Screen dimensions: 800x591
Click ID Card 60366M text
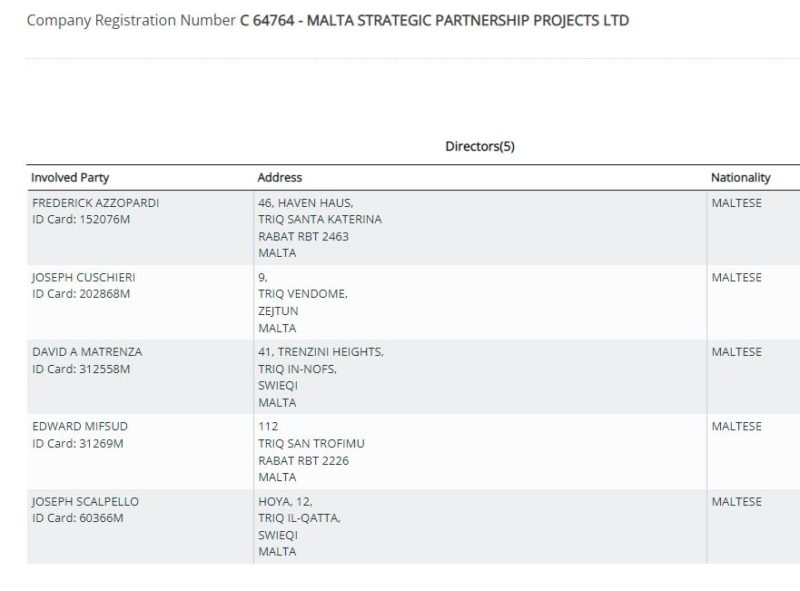[78, 518]
